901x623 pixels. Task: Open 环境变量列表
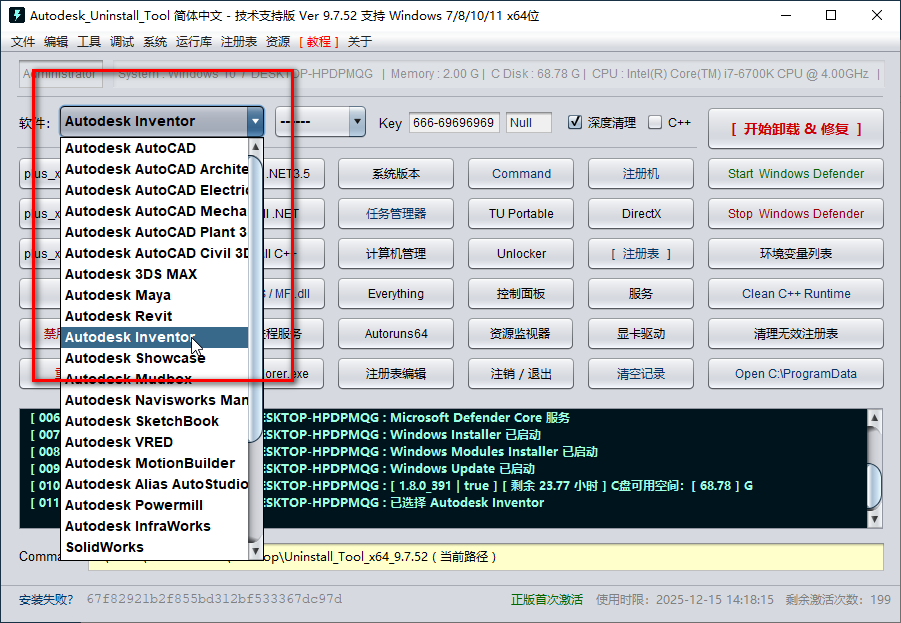coord(795,253)
